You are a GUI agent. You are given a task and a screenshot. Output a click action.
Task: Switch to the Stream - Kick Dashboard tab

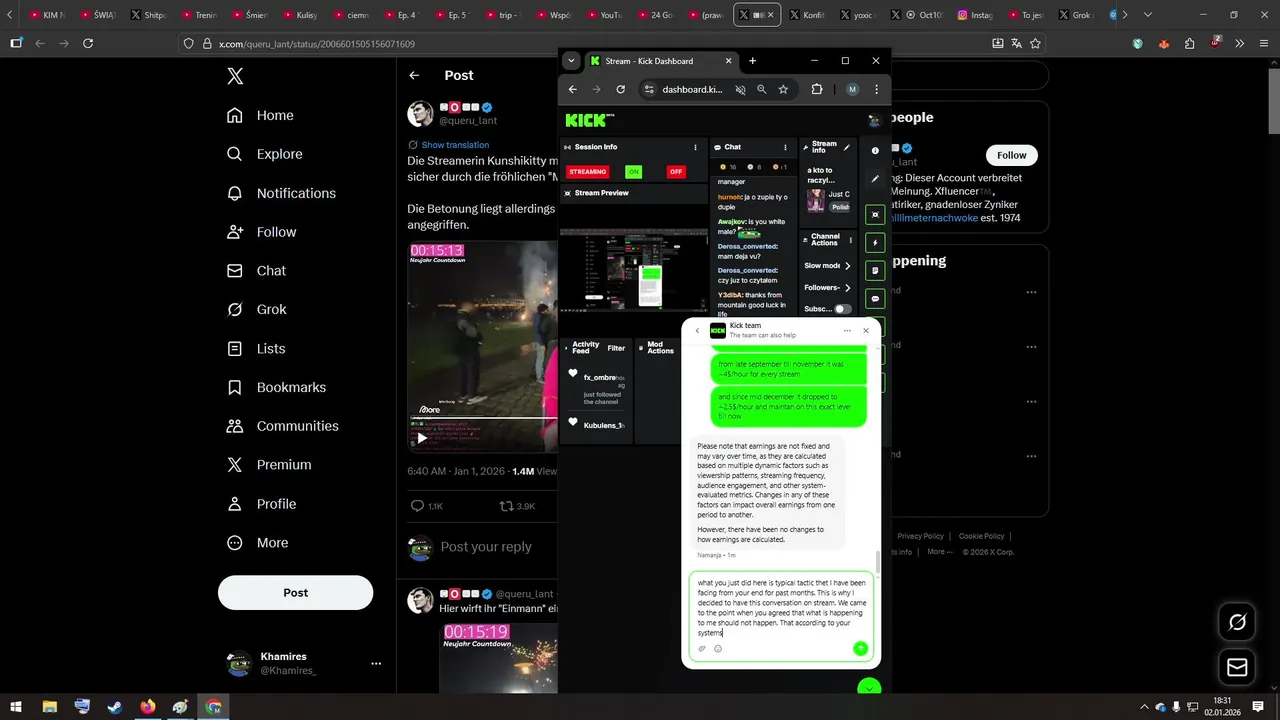click(661, 61)
